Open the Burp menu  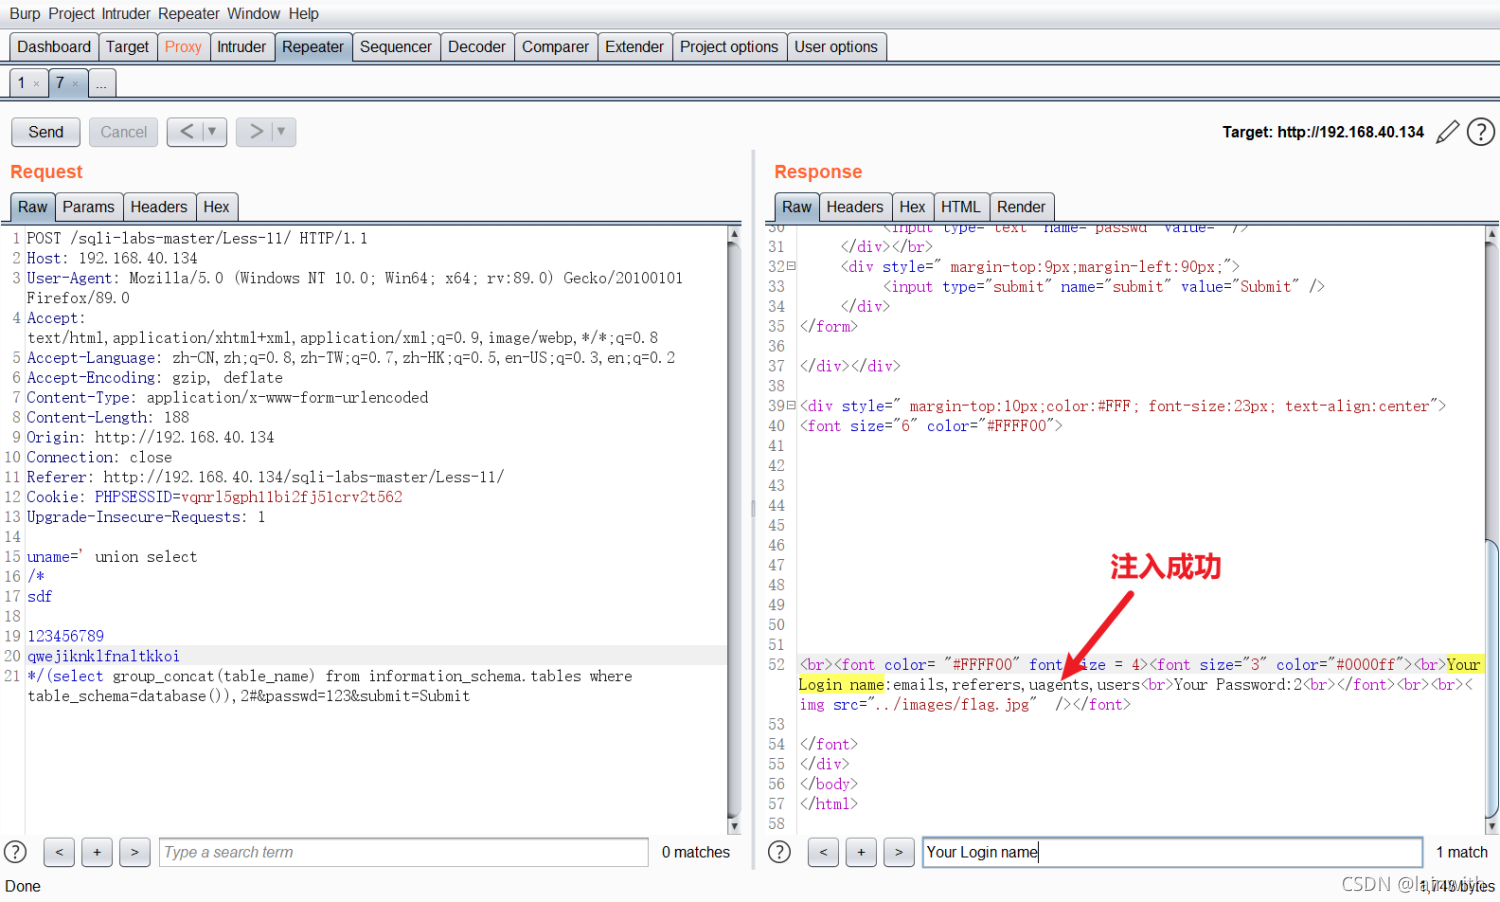[x=25, y=14]
